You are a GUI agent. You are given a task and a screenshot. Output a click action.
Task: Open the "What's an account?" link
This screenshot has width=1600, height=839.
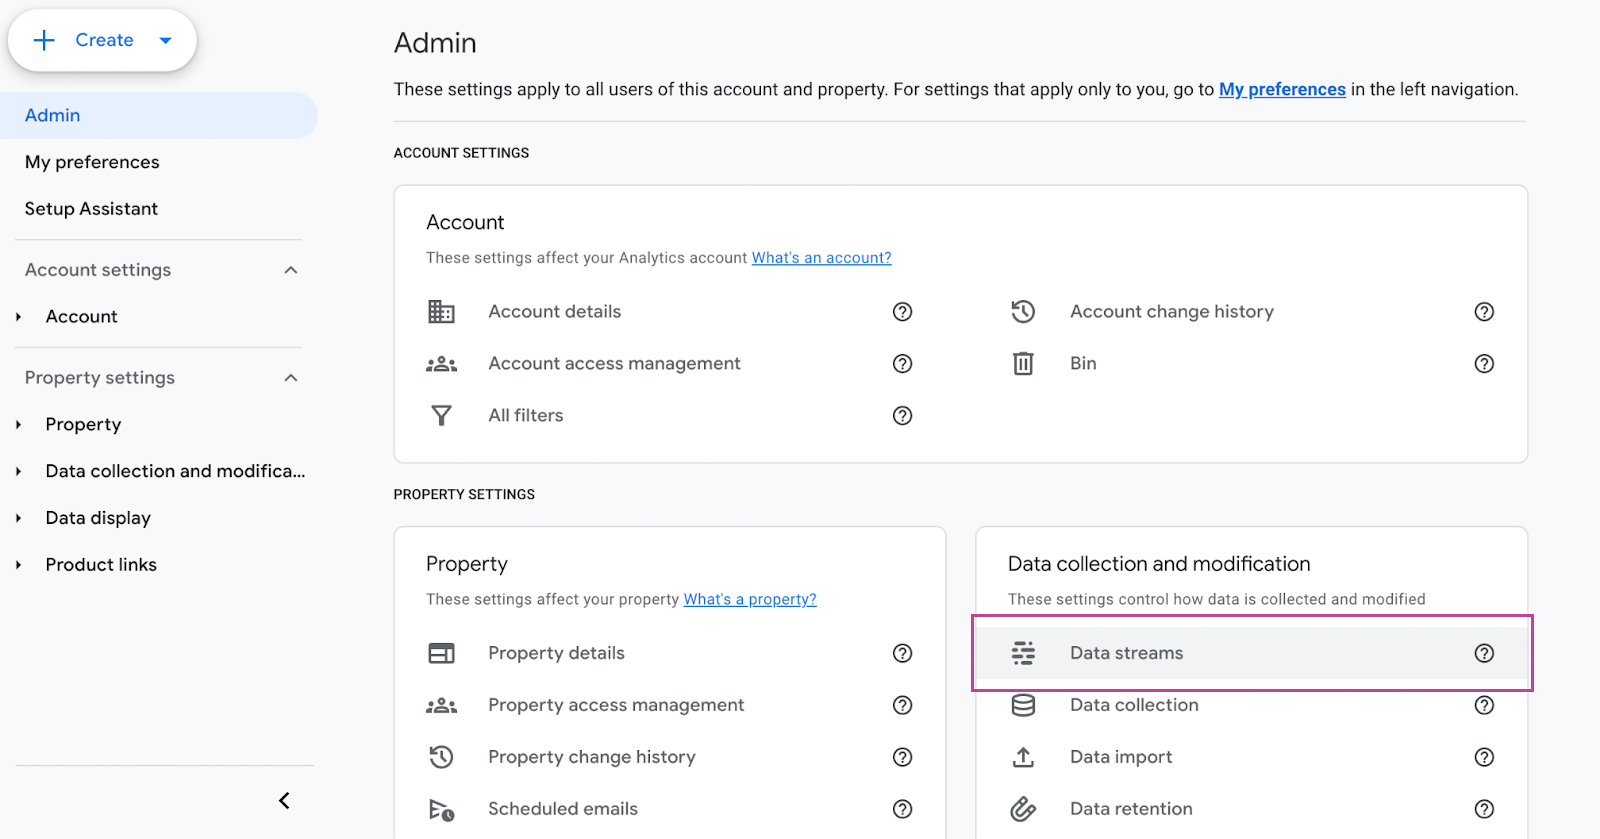tap(821, 258)
